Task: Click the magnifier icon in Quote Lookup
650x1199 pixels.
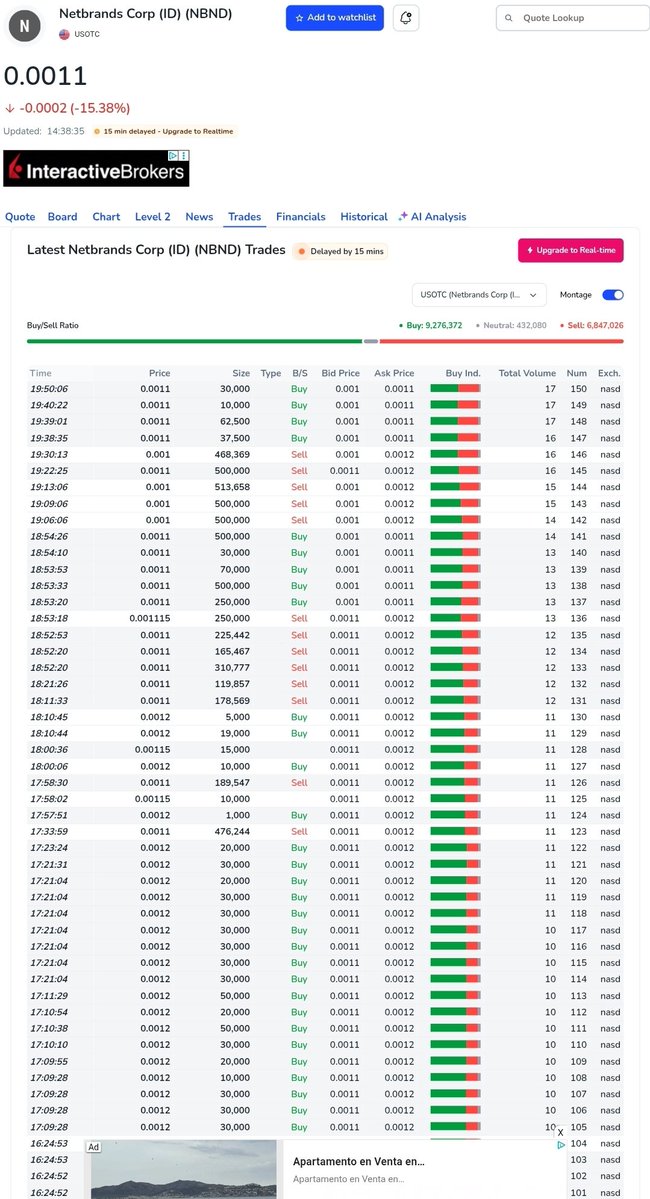Action: pos(509,18)
